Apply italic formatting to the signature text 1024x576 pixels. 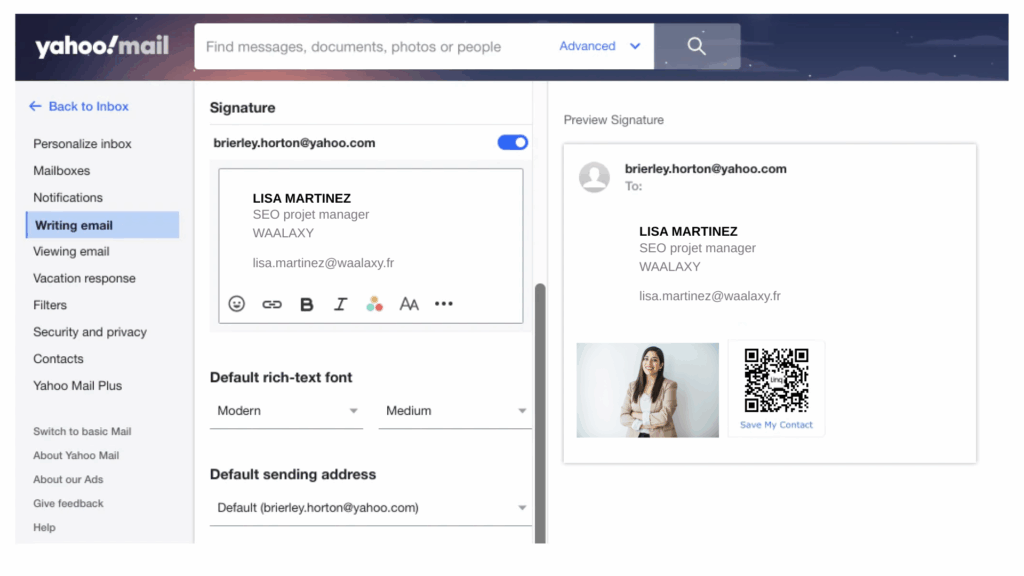point(340,303)
